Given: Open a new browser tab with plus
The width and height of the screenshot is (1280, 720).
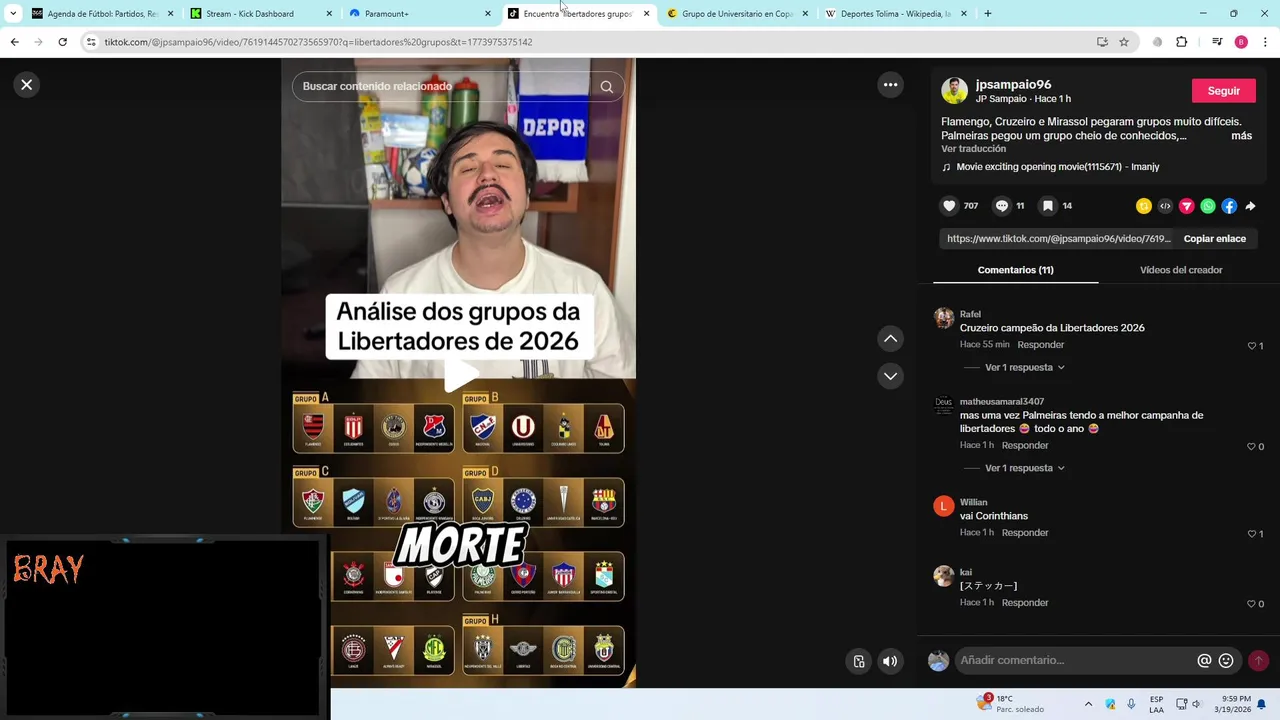Looking at the screenshot, I should click(987, 14).
